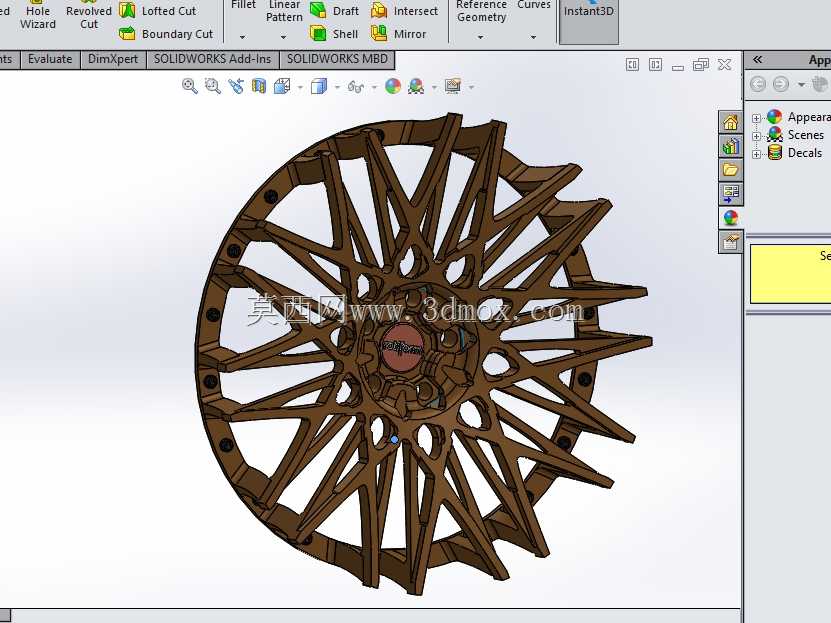Select the Scenes folder in tree
The image size is (831, 623).
[795, 135]
